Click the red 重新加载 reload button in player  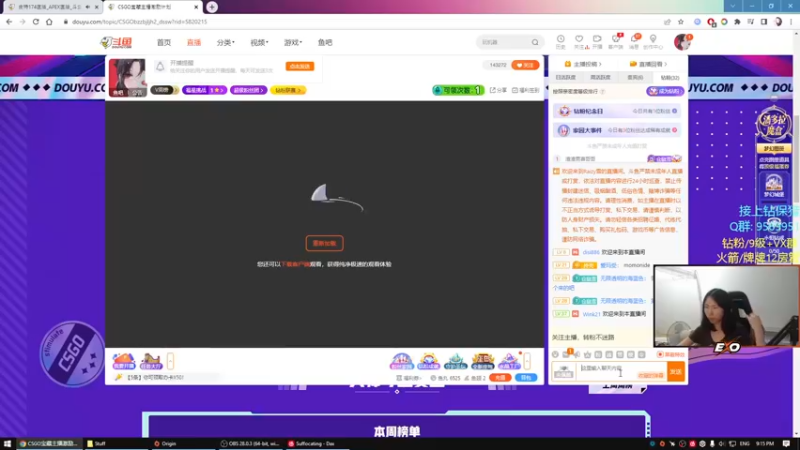coord(324,243)
